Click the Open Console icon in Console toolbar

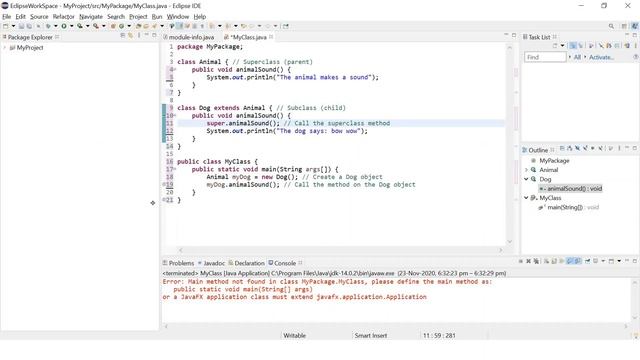[611, 261]
